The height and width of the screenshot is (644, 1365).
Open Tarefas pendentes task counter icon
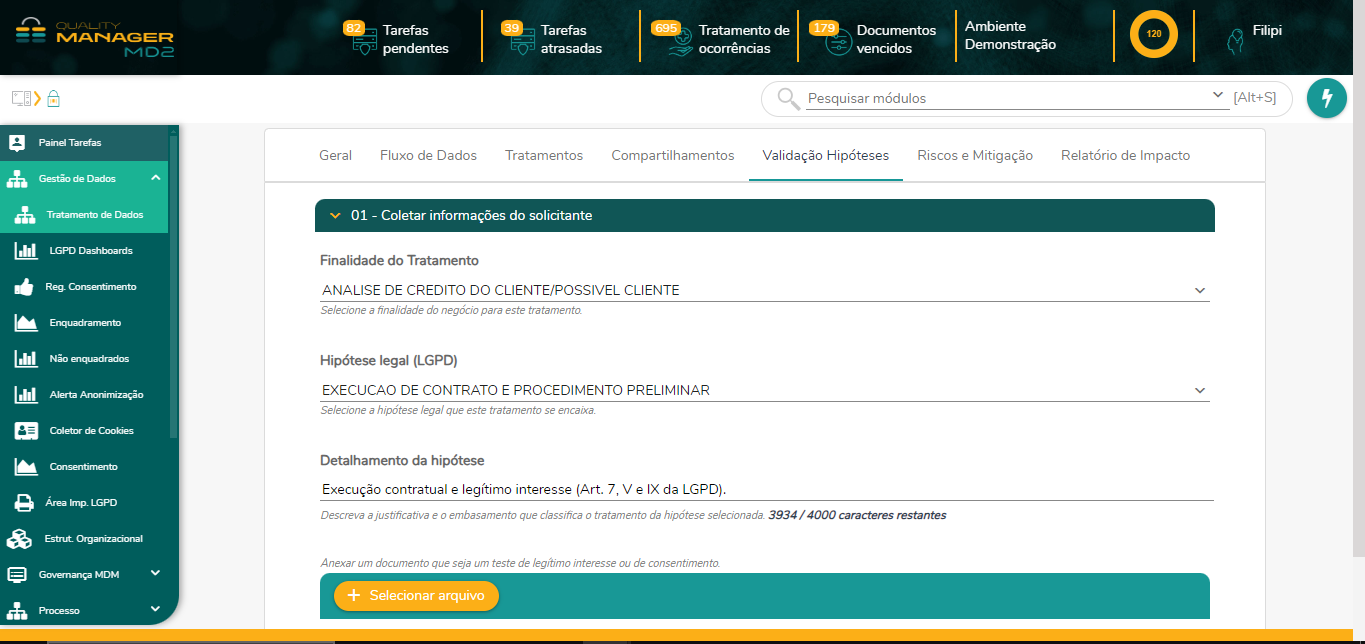pyautogui.click(x=365, y=44)
